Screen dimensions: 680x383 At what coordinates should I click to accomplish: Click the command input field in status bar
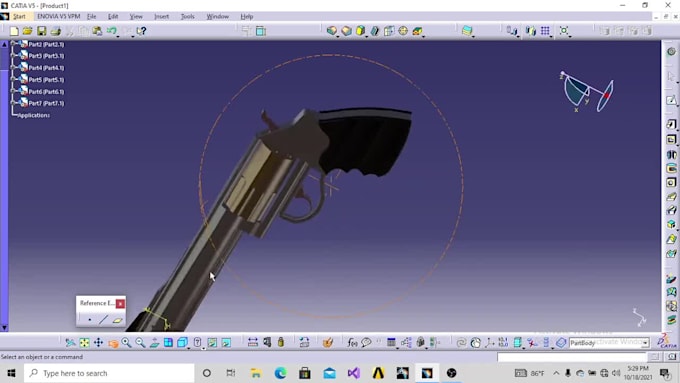point(572,357)
